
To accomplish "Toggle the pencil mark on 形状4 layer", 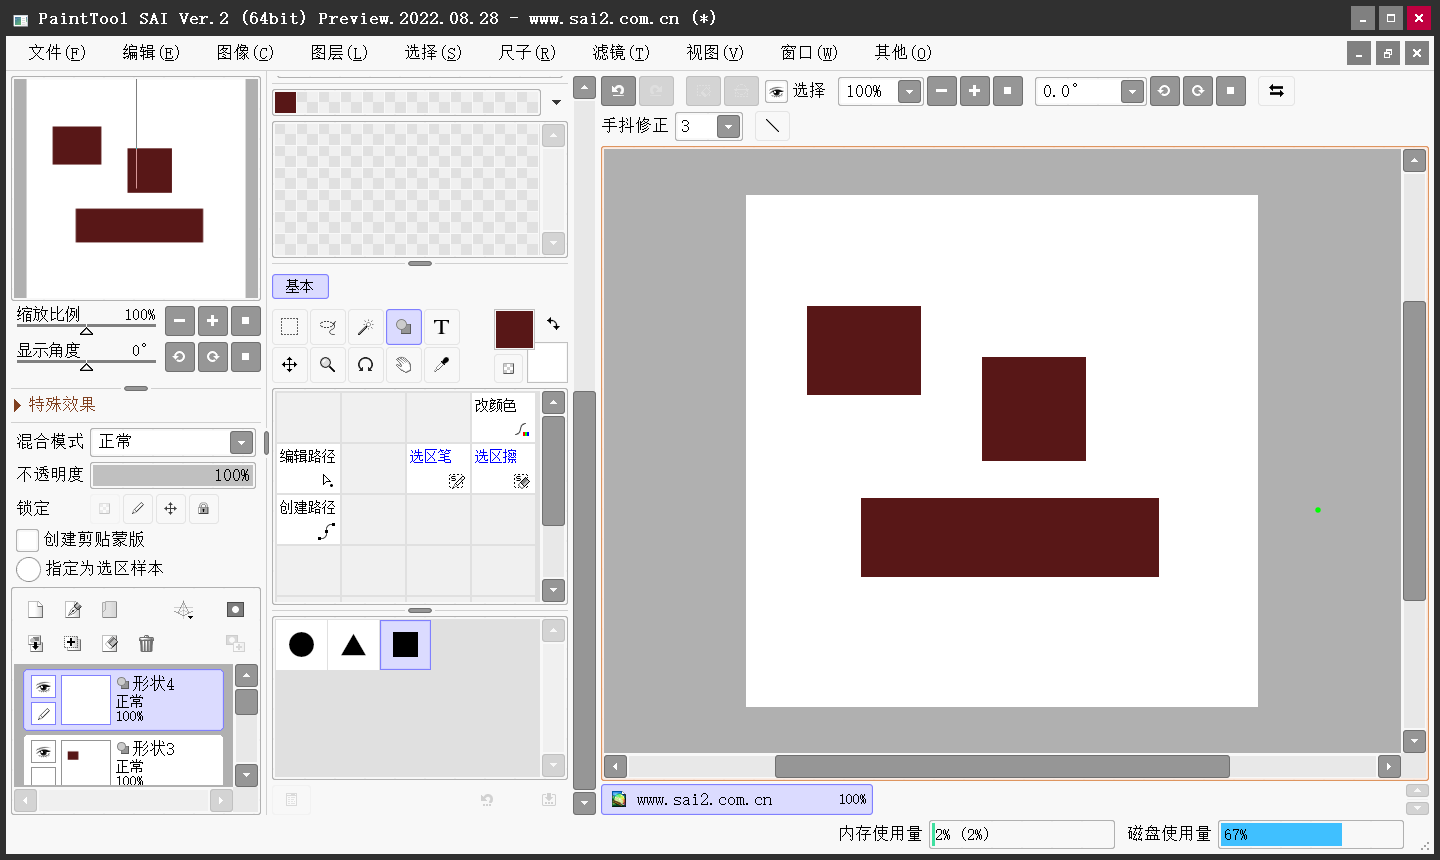I will [x=43, y=713].
